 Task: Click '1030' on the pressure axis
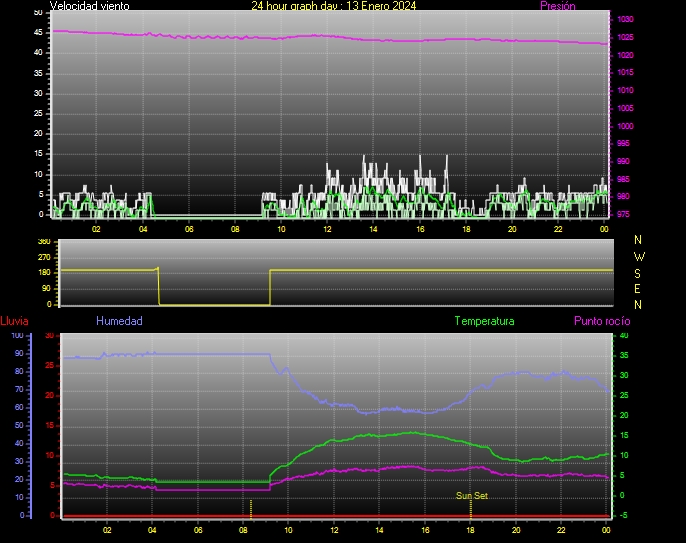pos(625,19)
